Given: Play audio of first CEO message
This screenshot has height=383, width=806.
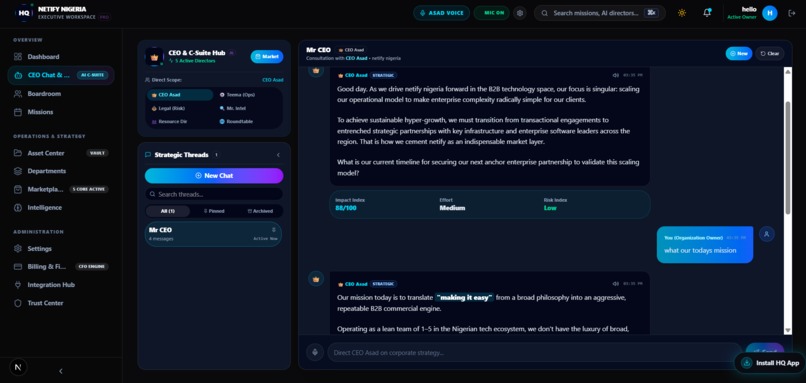Looking at the screenshot, I should click(615, 76).
